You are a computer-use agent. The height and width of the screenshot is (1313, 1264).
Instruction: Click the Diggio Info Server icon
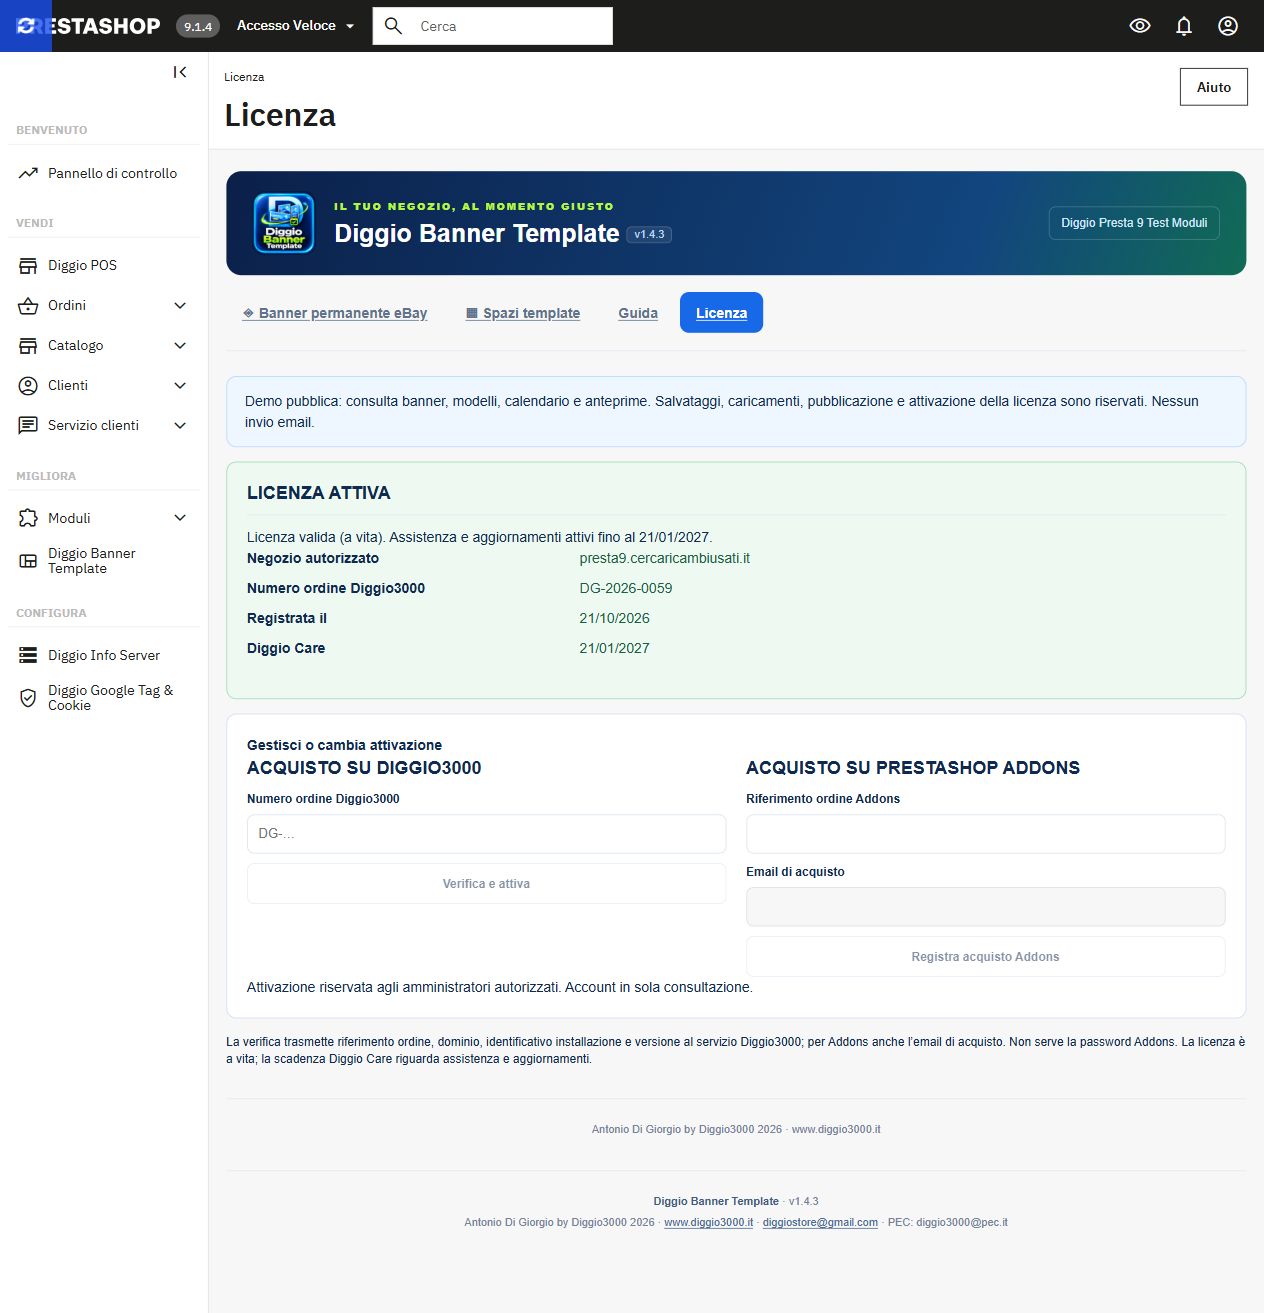click(28, 655)
